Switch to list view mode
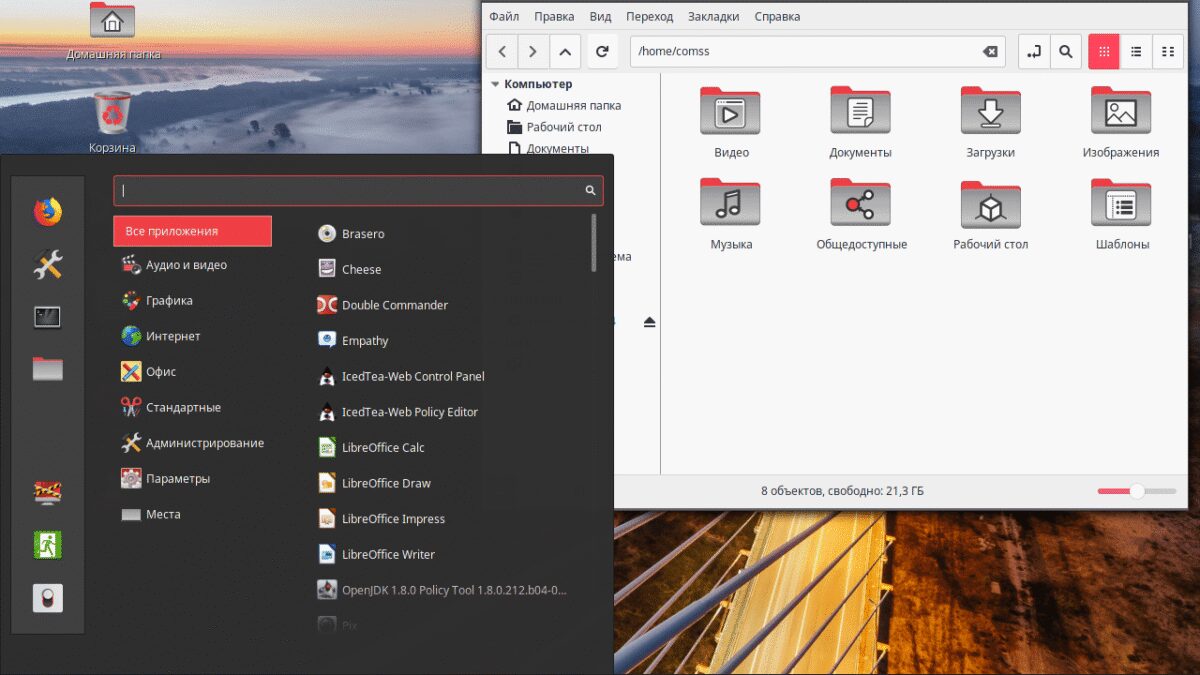 click(x=1136, y=51)
